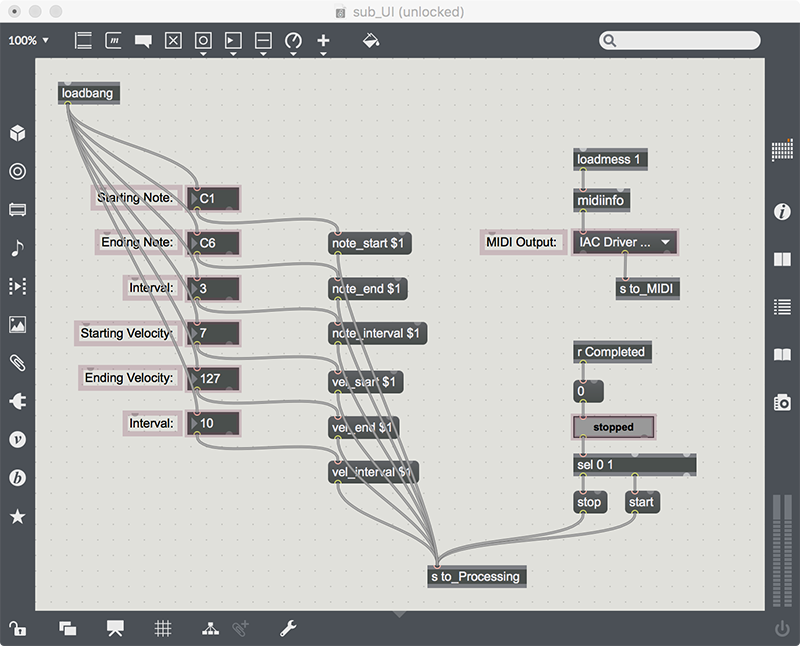Add a comment box from the toolbar

coord(143,41)
